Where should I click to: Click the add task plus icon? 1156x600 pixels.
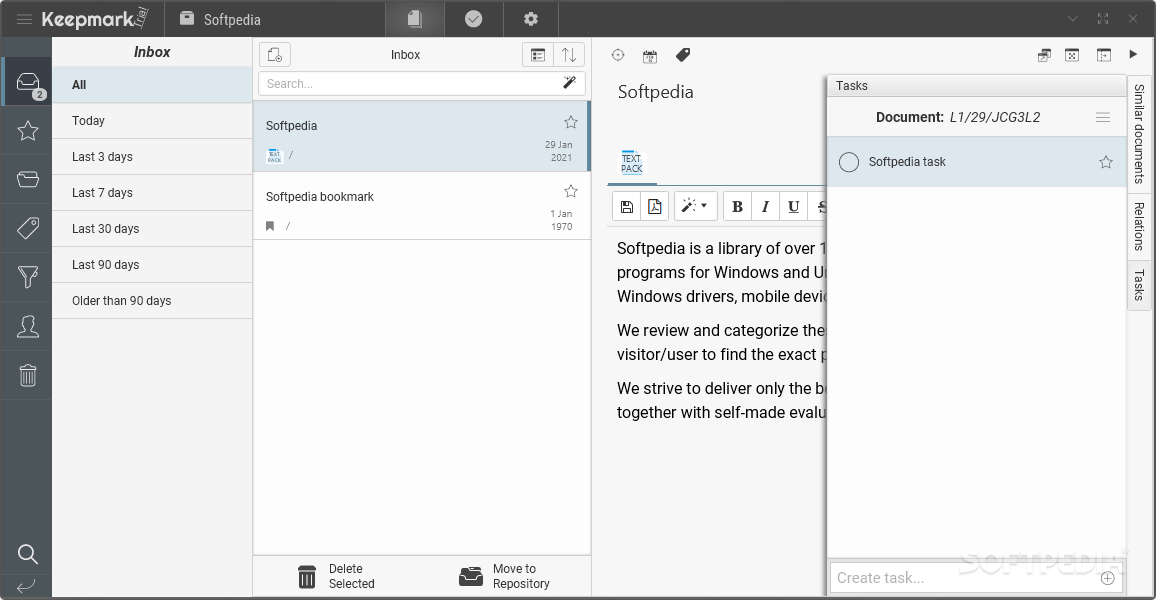tap(1107, 578)
